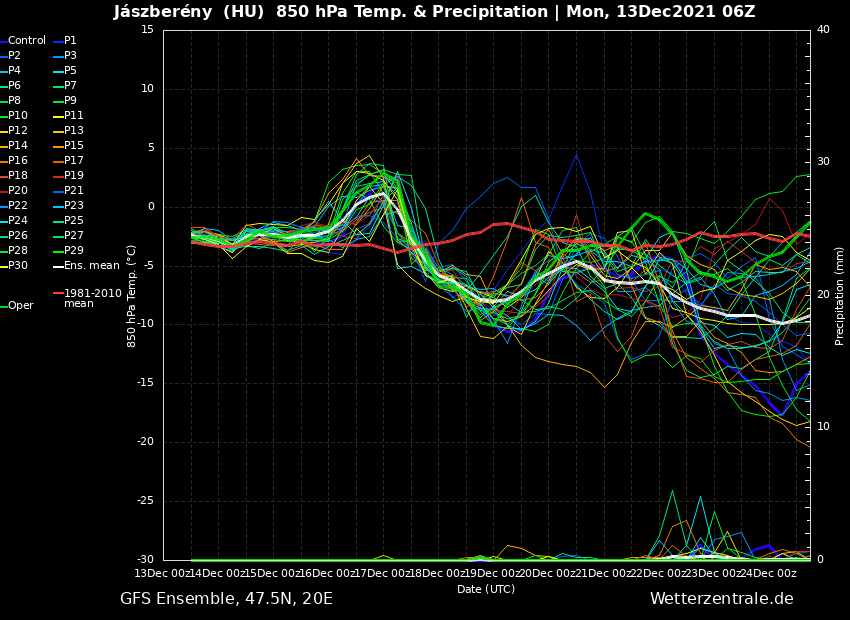Click the Wetterzentrale.de text
The image size is (850, 620).
(721, 599)
